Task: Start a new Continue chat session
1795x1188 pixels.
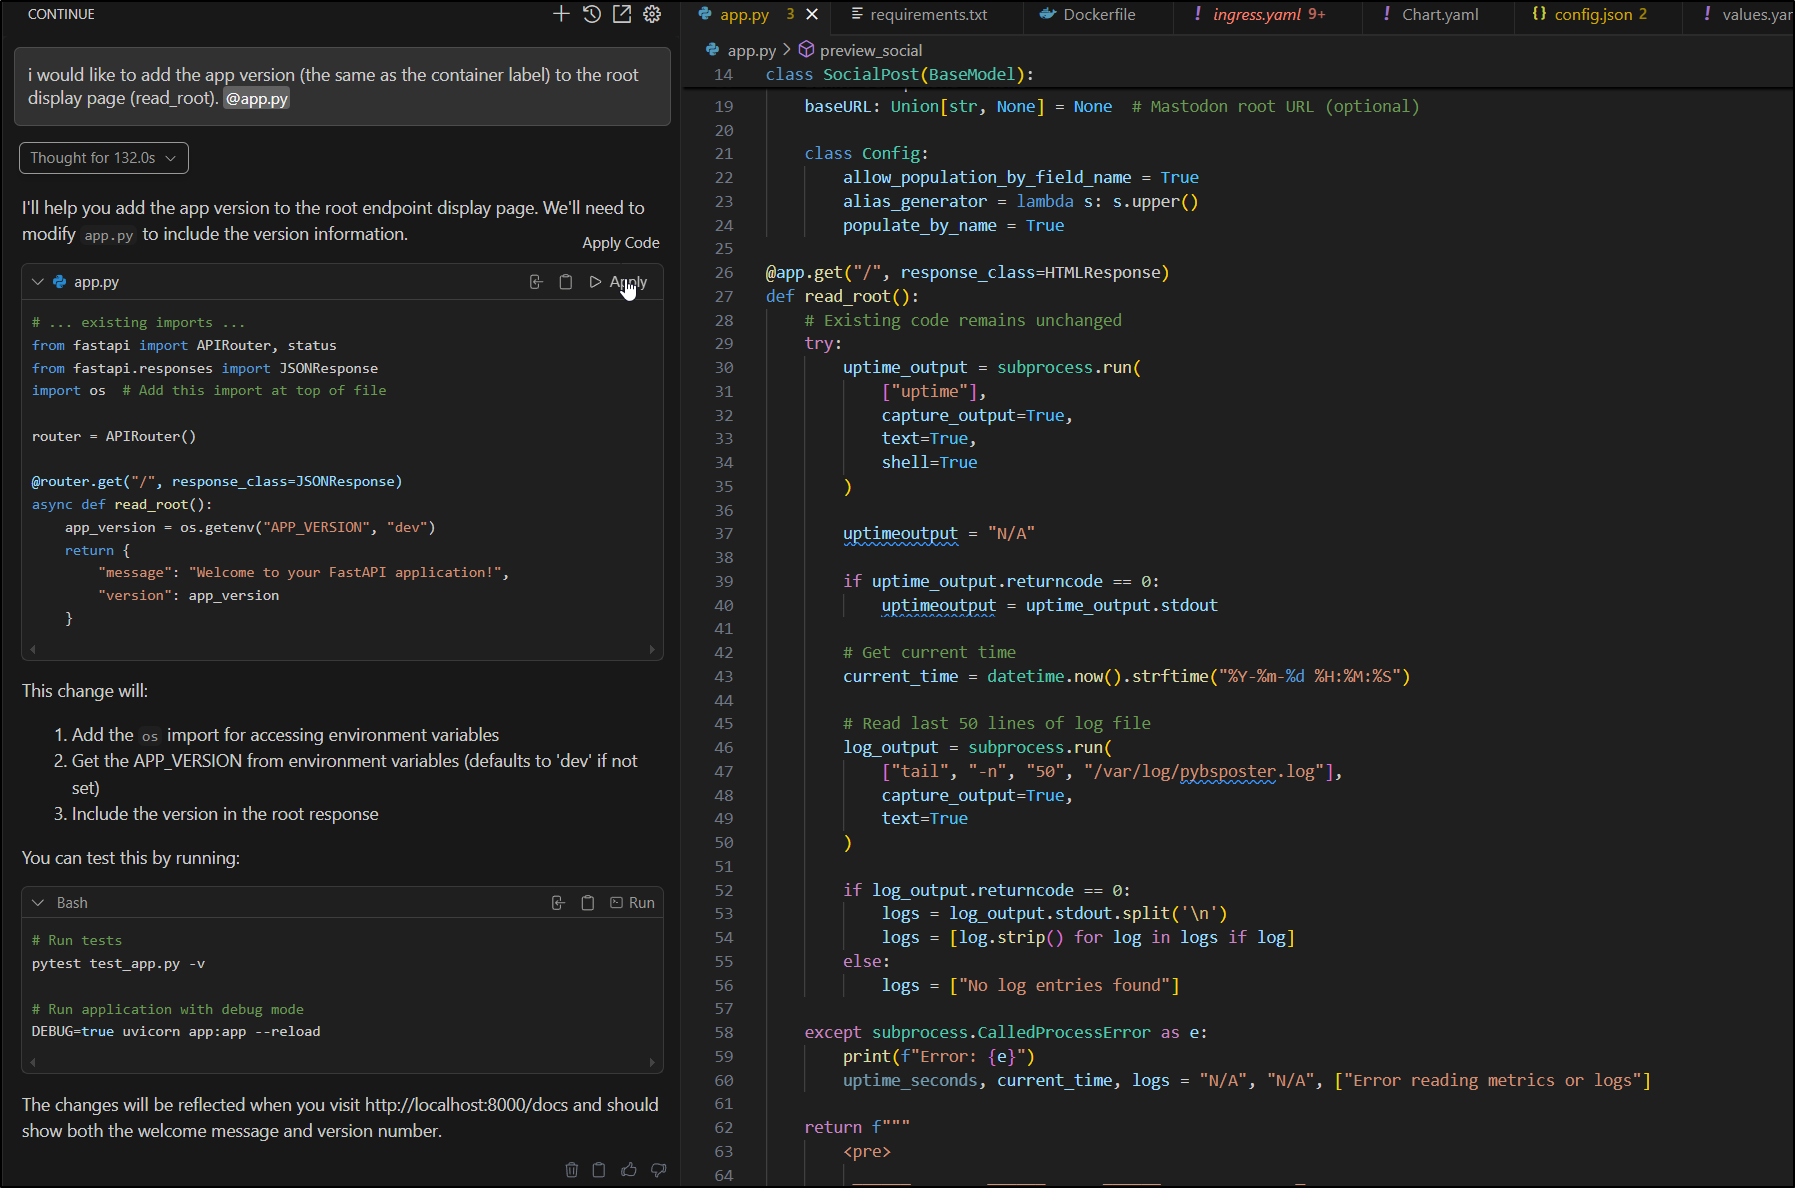Action: (x=561, y=14)
